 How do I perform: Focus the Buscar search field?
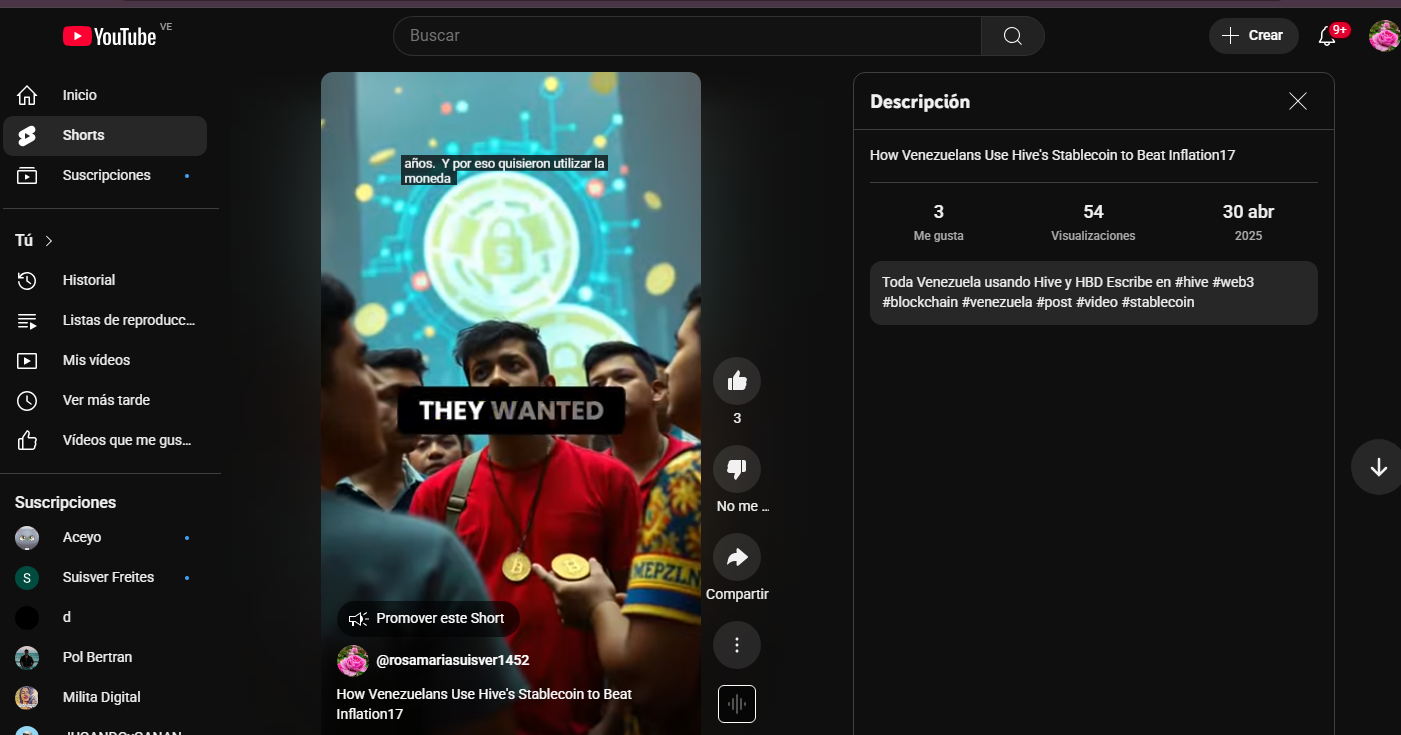688,36
